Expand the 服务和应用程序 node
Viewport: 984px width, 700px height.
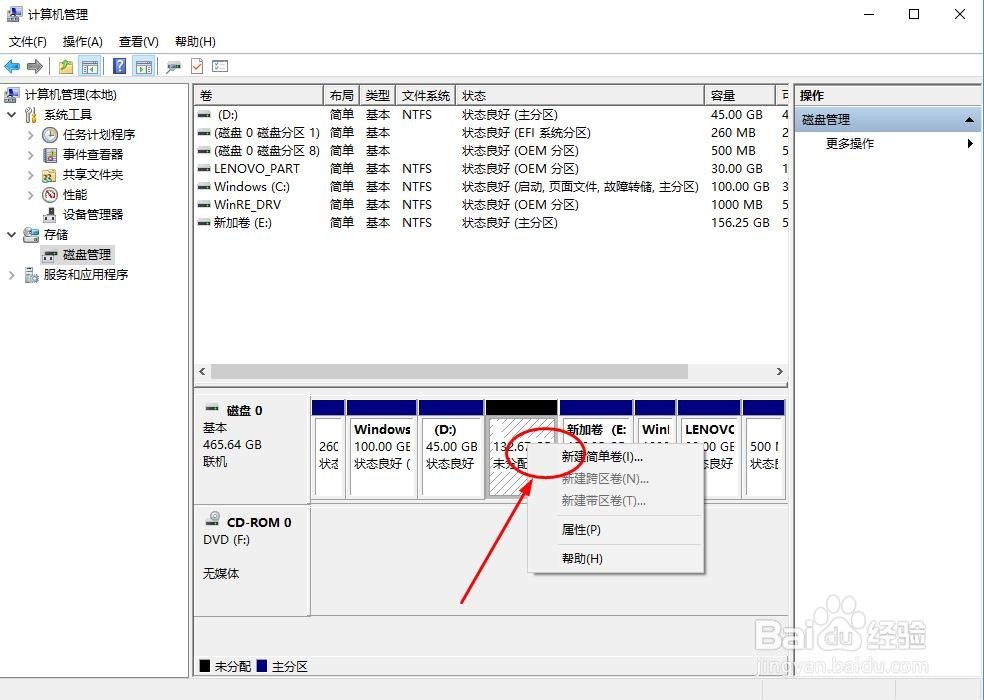tap(11, 274)
